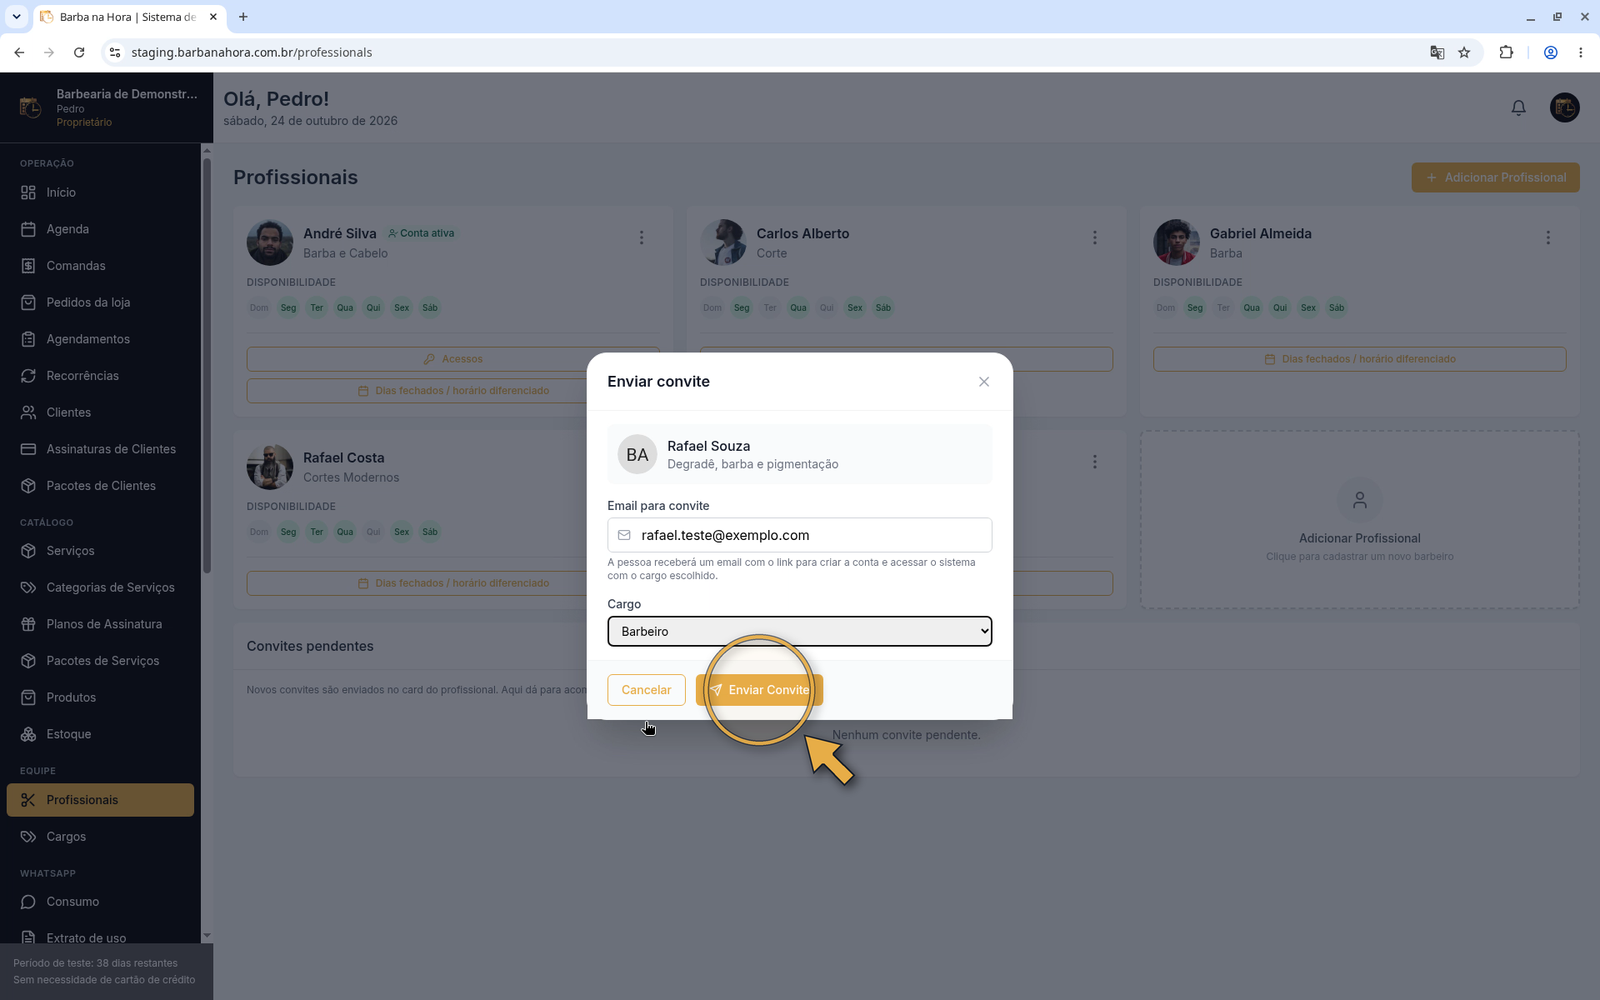Open Assinaturas de Clientes in sidebar

100,449
